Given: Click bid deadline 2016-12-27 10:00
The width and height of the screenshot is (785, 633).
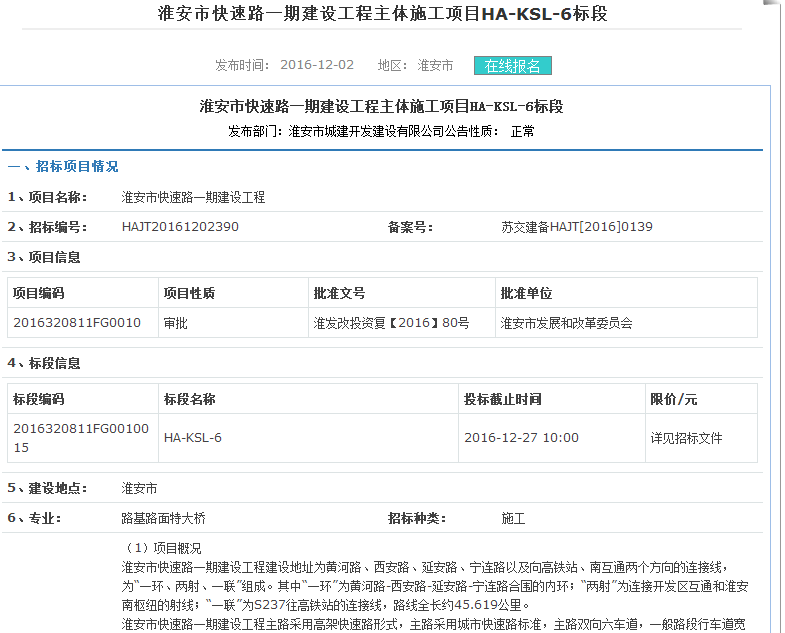Looking at the screenshot, I should coord(521,438).
